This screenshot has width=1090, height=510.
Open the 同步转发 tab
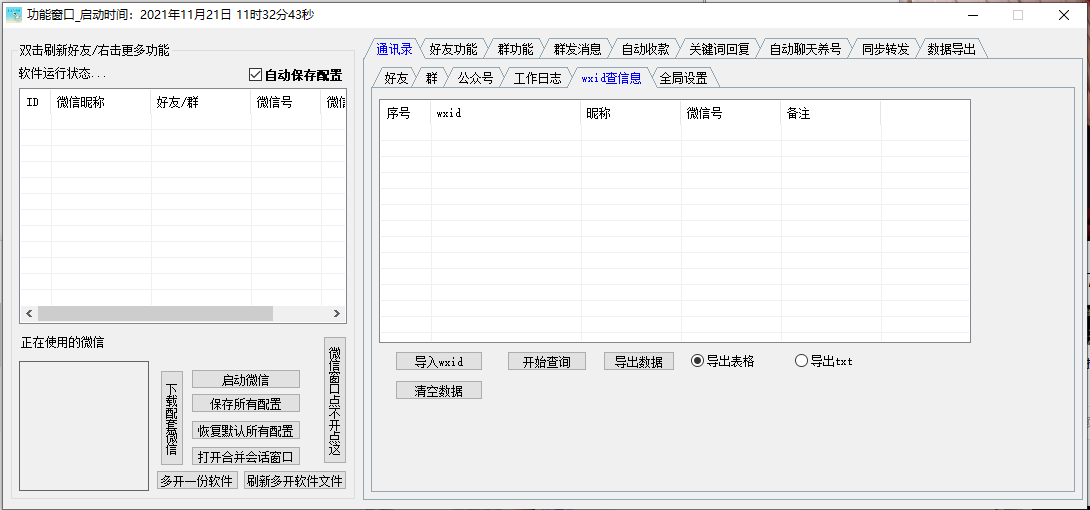[885, 49]
